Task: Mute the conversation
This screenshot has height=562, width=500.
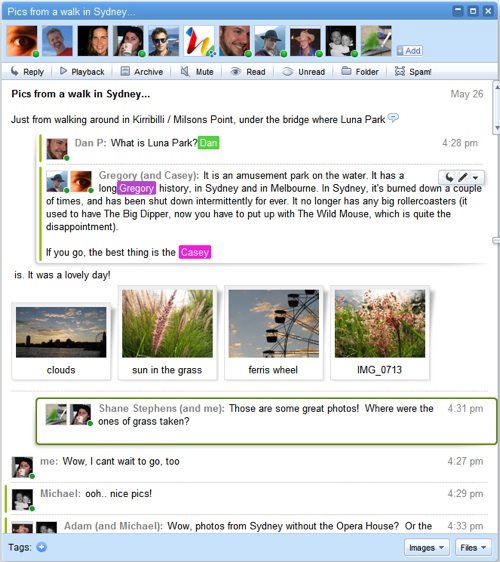Action: point(196,72)
